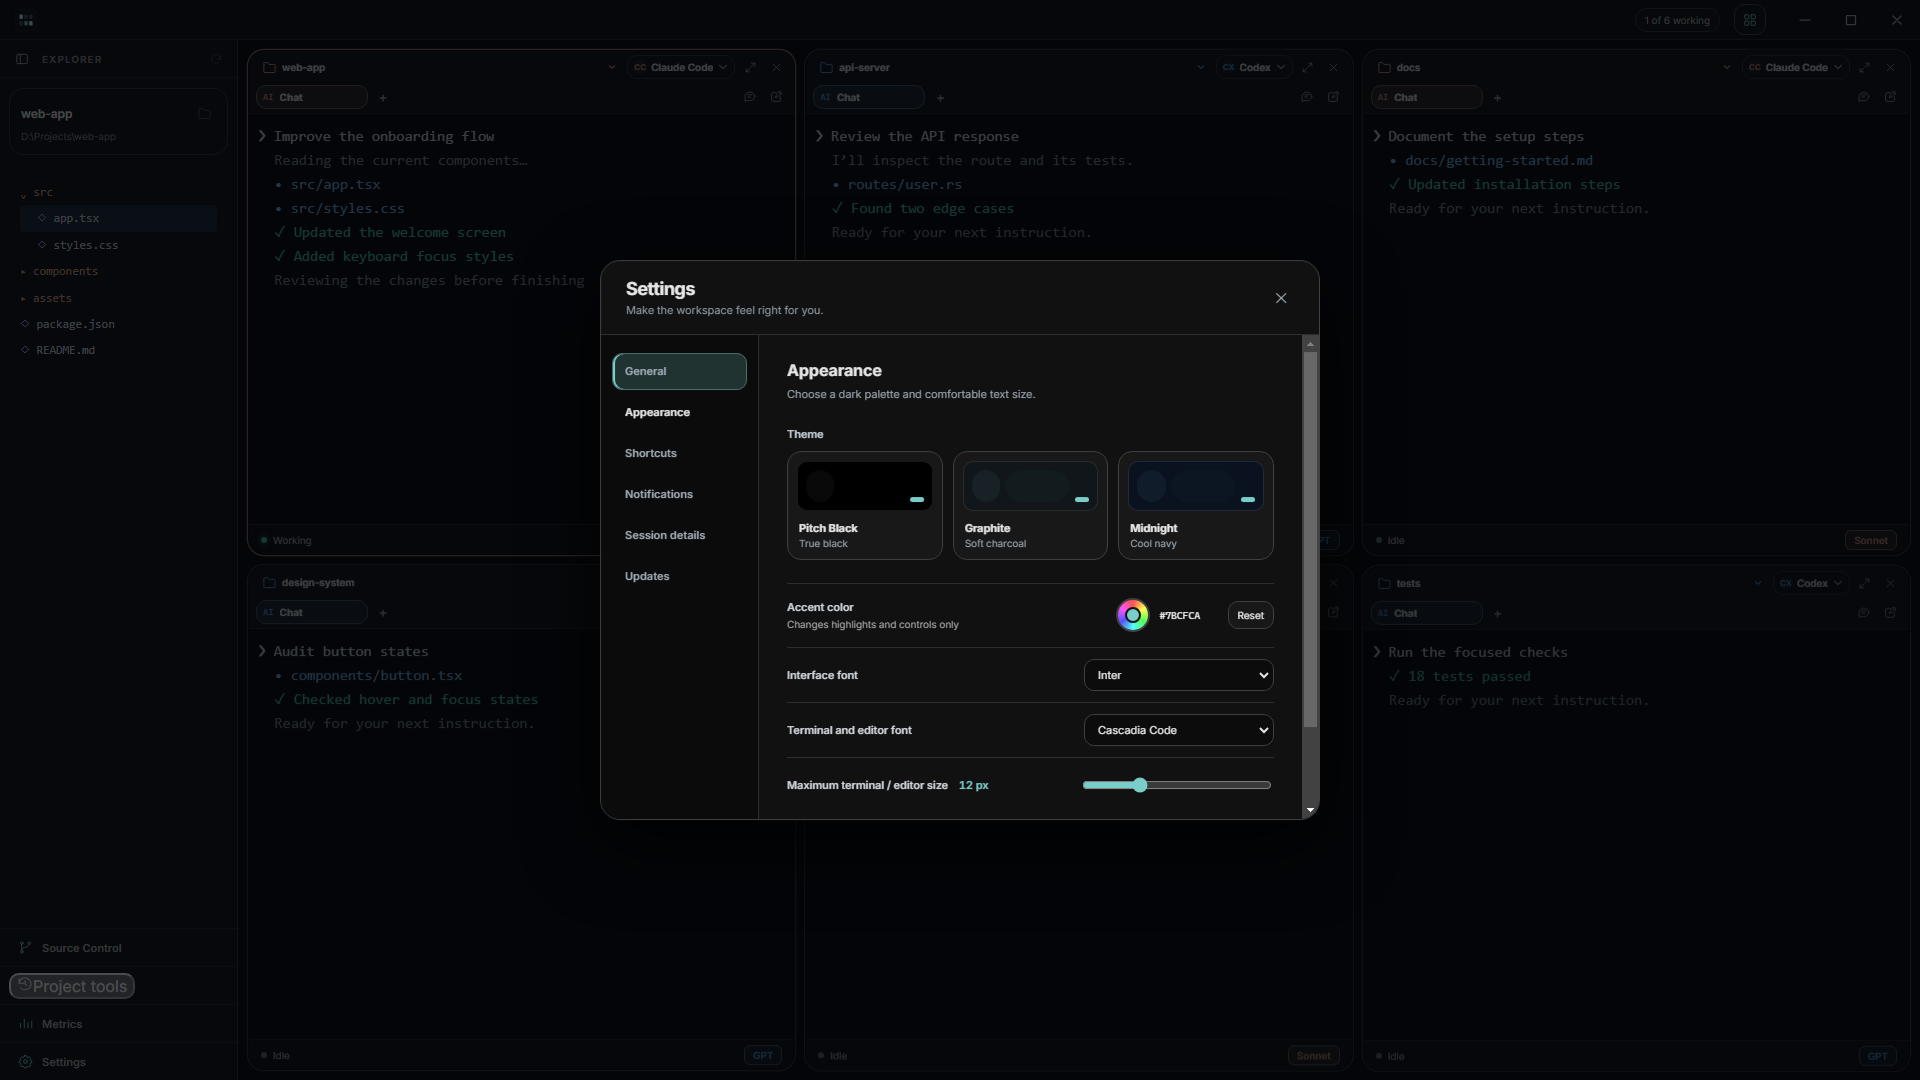Viewport: 1920px width, 1080px height.
Task: Click the Project tools button
Action: click(x=72, y=986)
